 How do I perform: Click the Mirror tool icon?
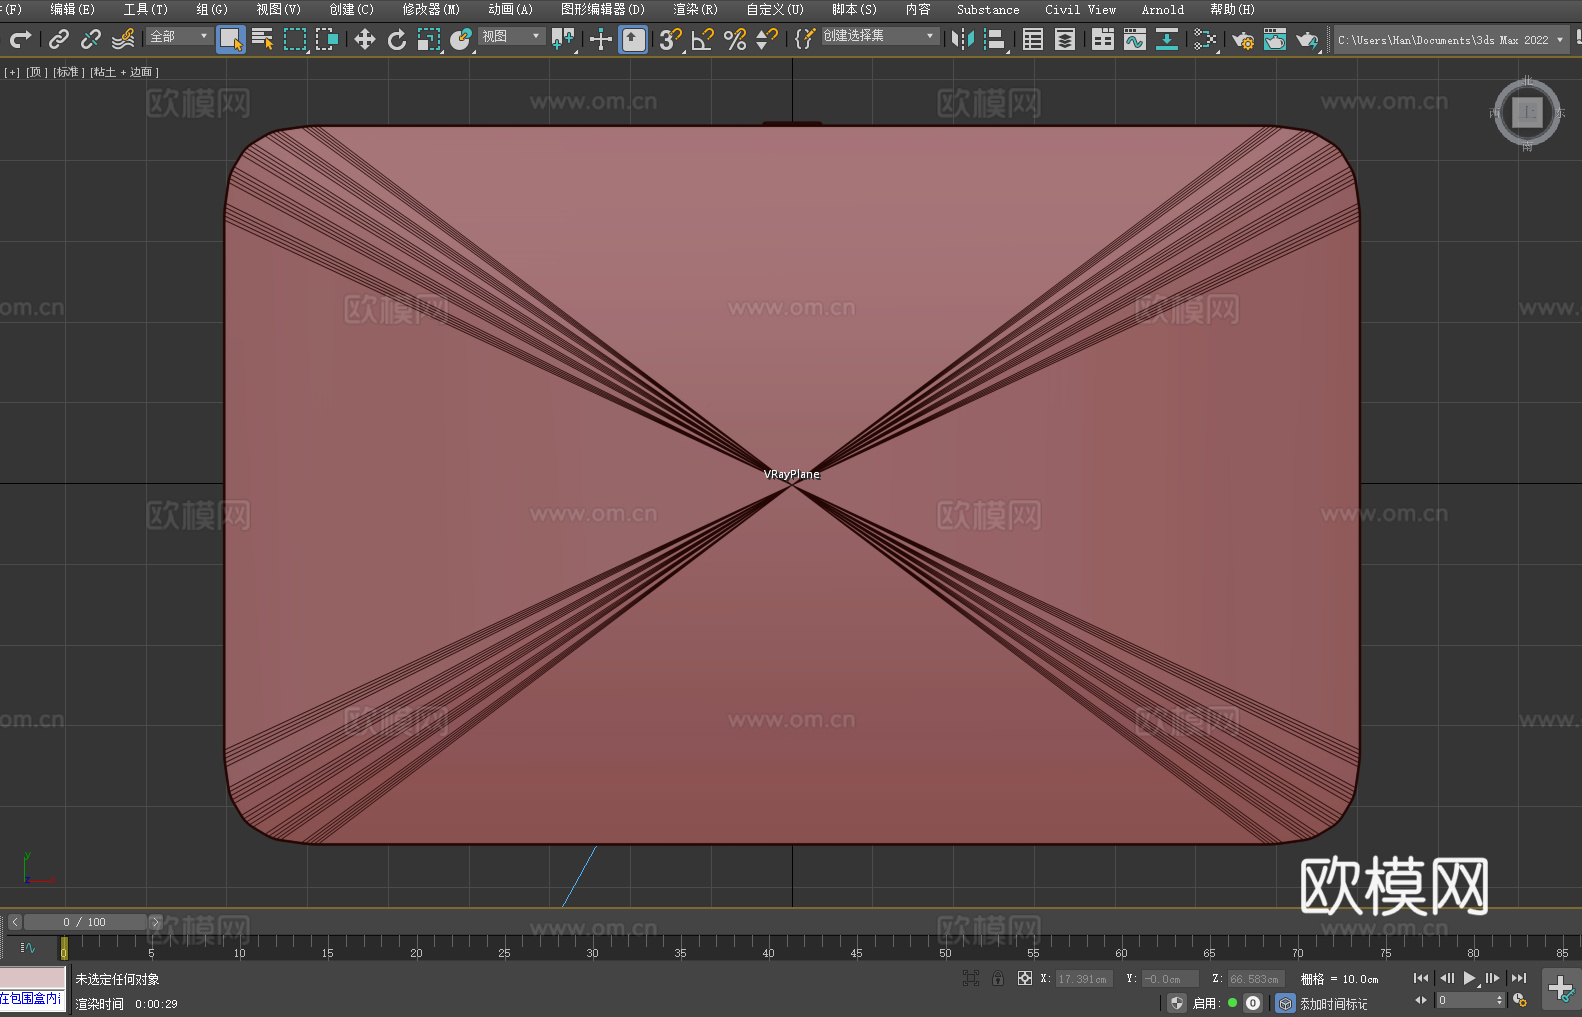(963, 39)
